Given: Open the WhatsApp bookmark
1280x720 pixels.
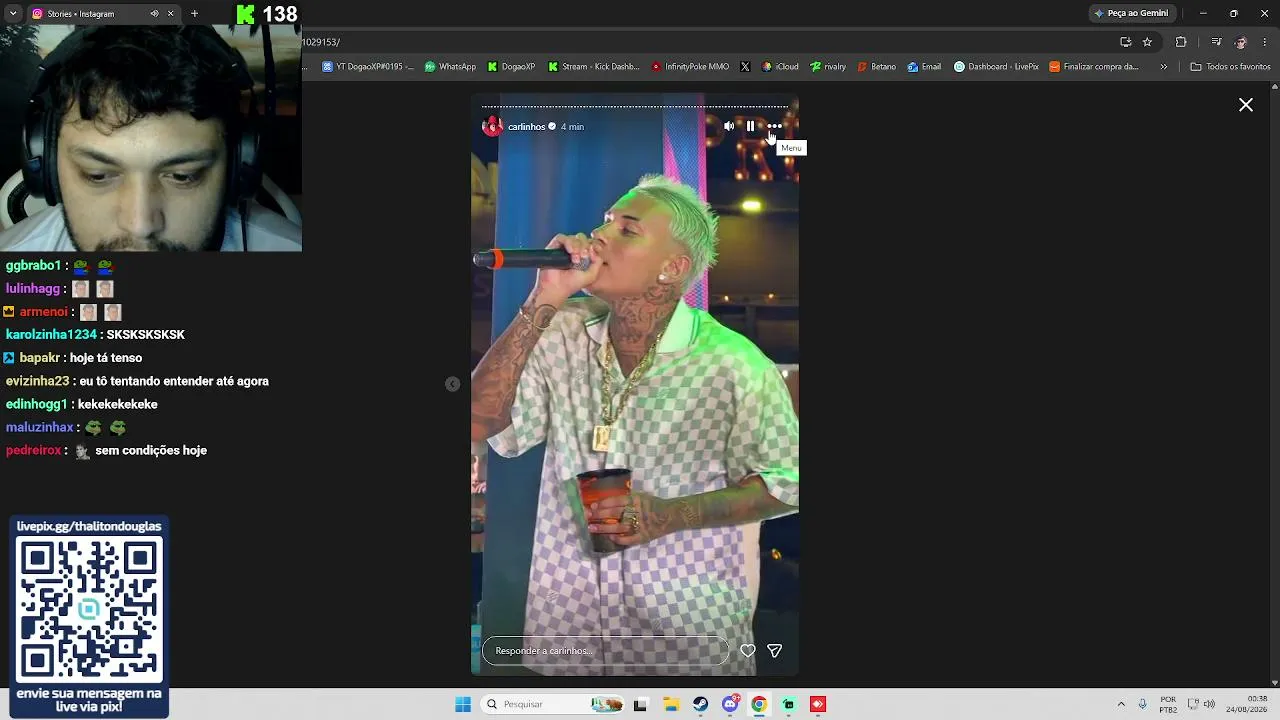Looking at the screenshot, I should click(450, 67).
